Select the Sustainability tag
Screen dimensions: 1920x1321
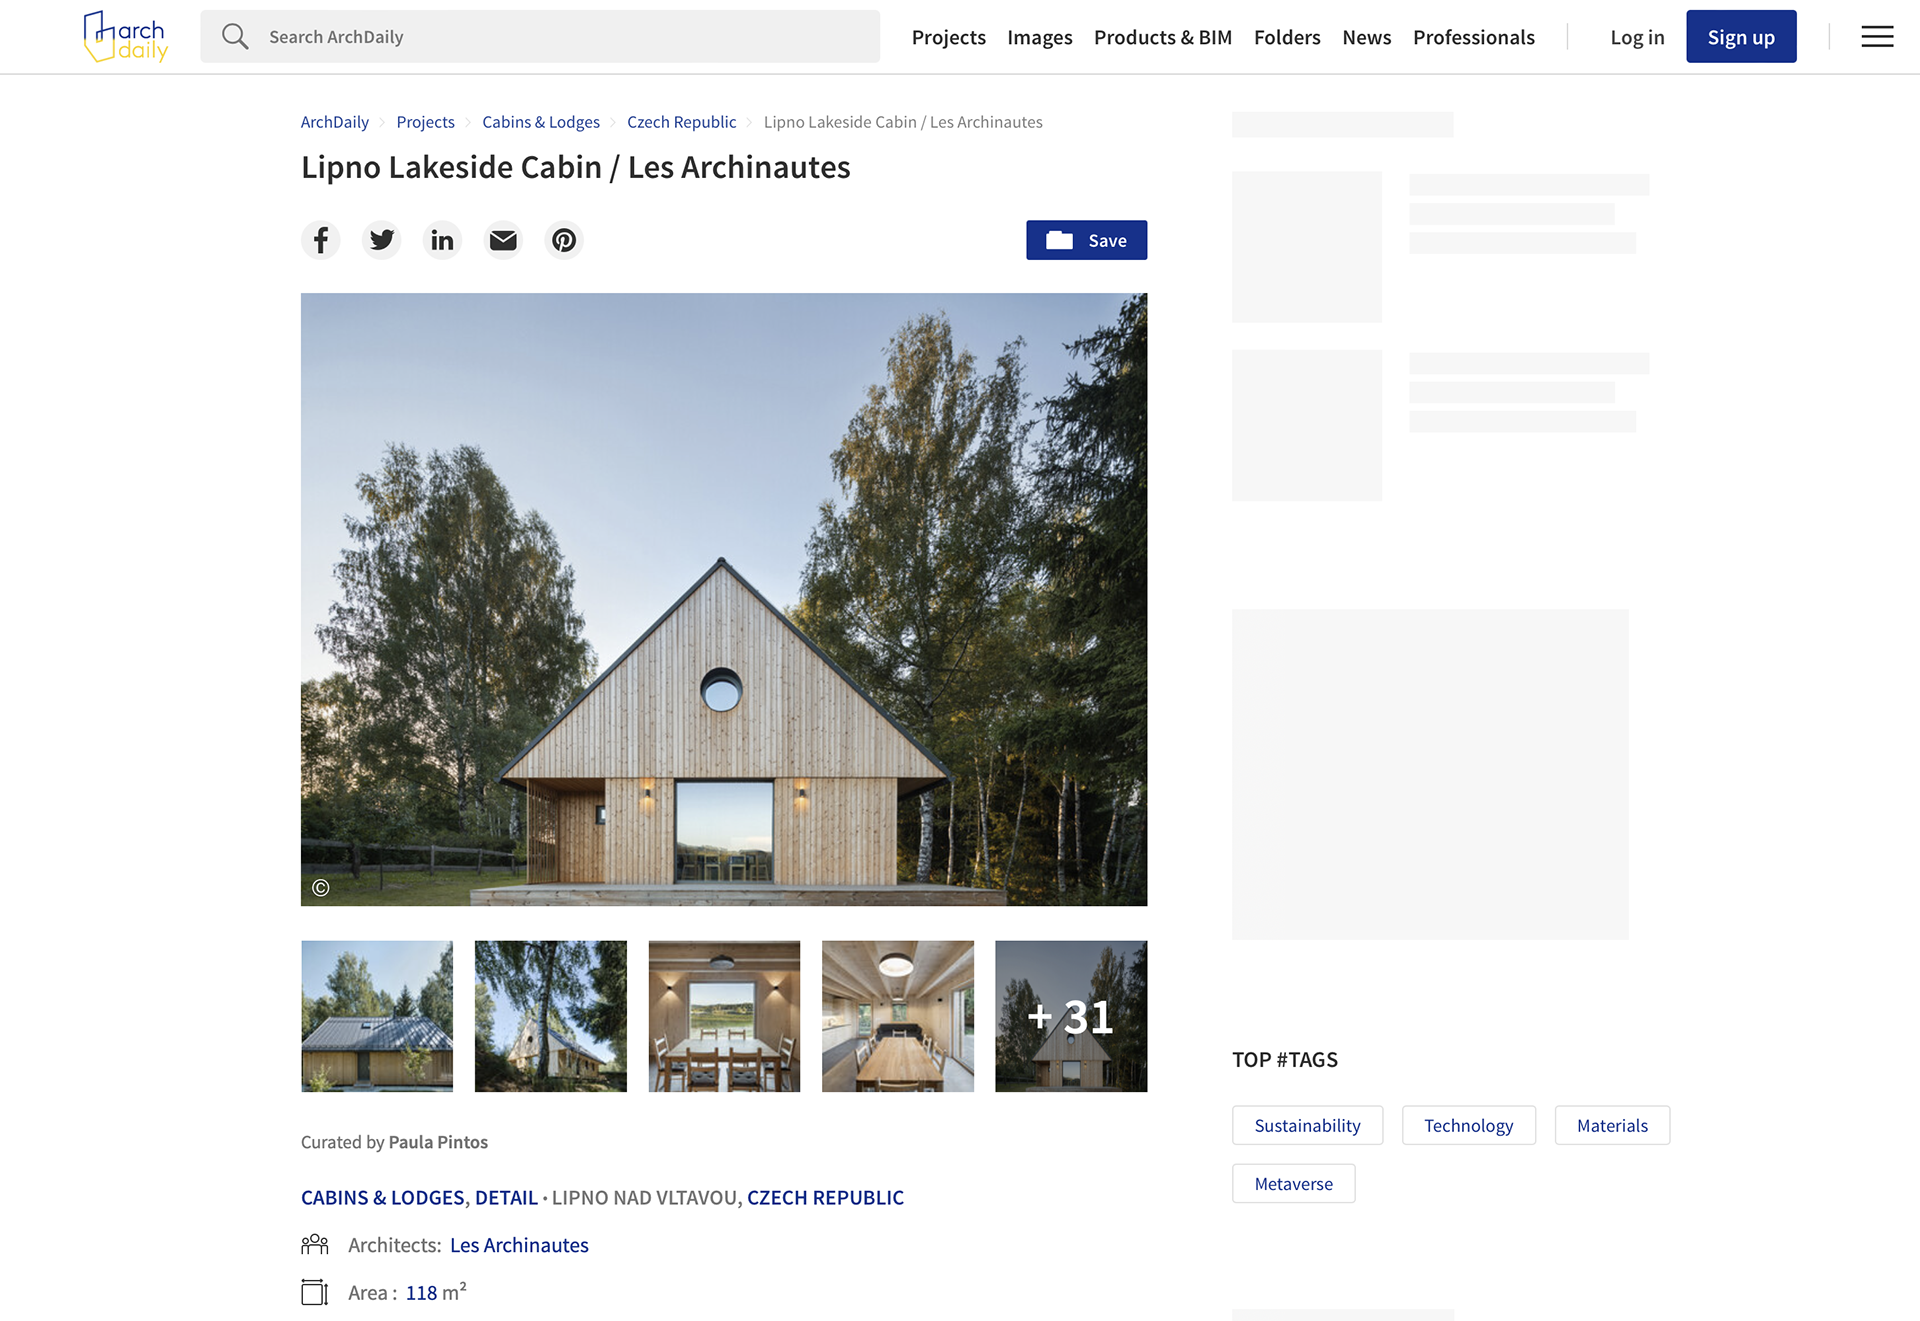(1307, 1125)
